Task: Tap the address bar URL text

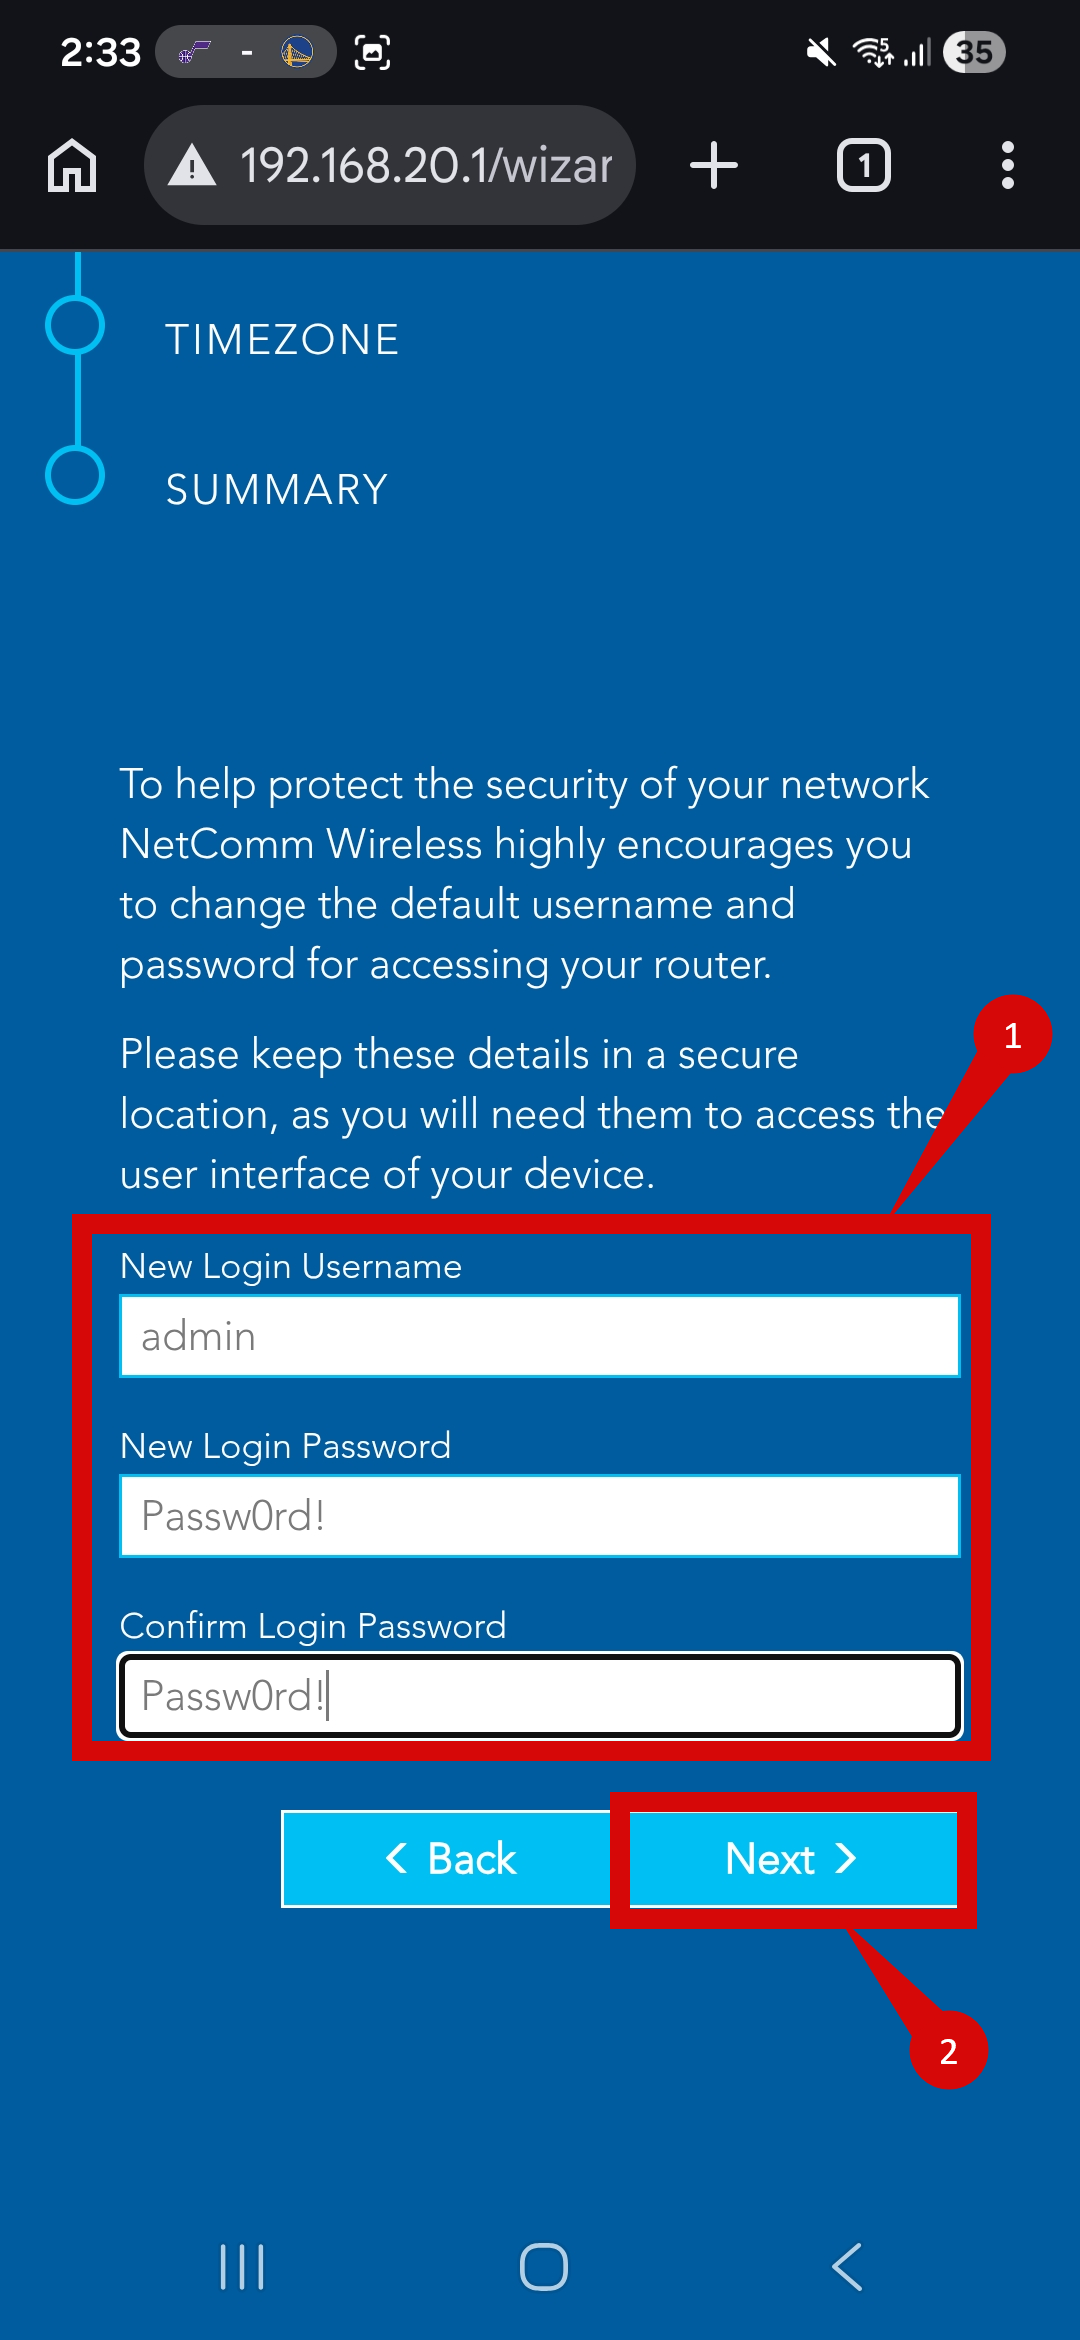Action: (426, 165)
